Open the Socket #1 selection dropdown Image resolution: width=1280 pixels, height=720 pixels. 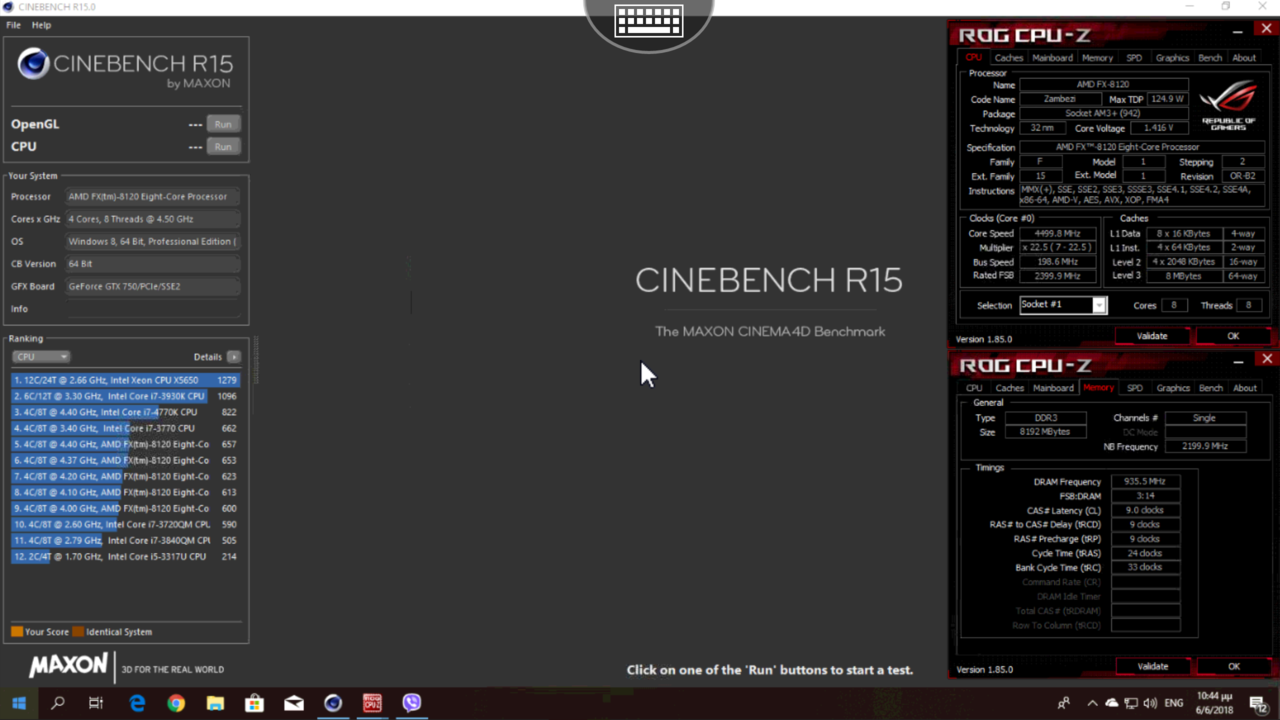click(1063, 305)
